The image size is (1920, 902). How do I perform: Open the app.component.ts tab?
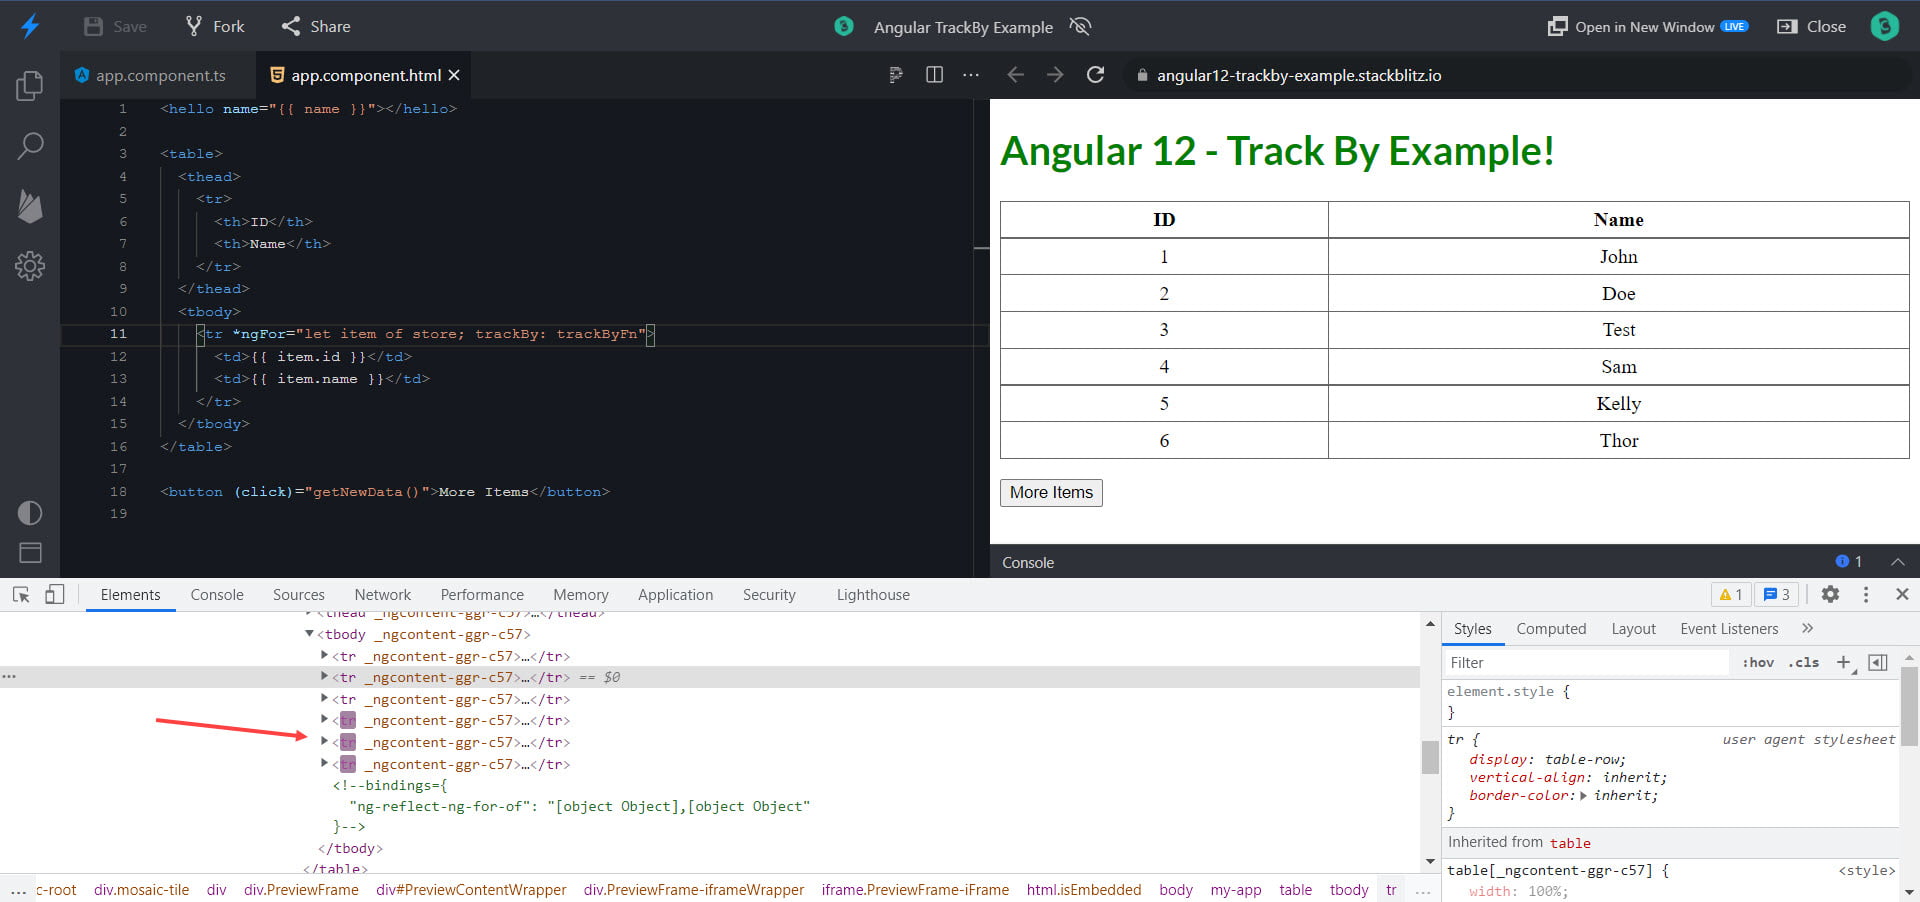coord(156,75)
